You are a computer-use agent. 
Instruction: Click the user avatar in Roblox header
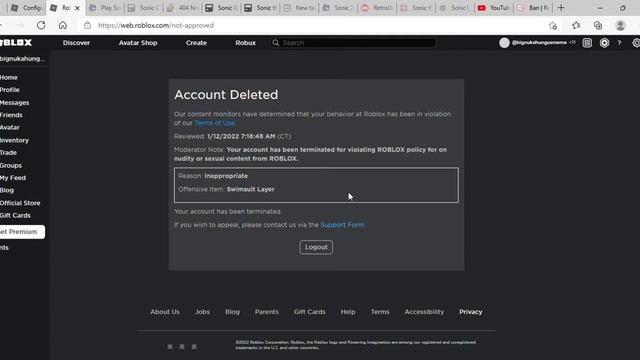pos(504,42)
